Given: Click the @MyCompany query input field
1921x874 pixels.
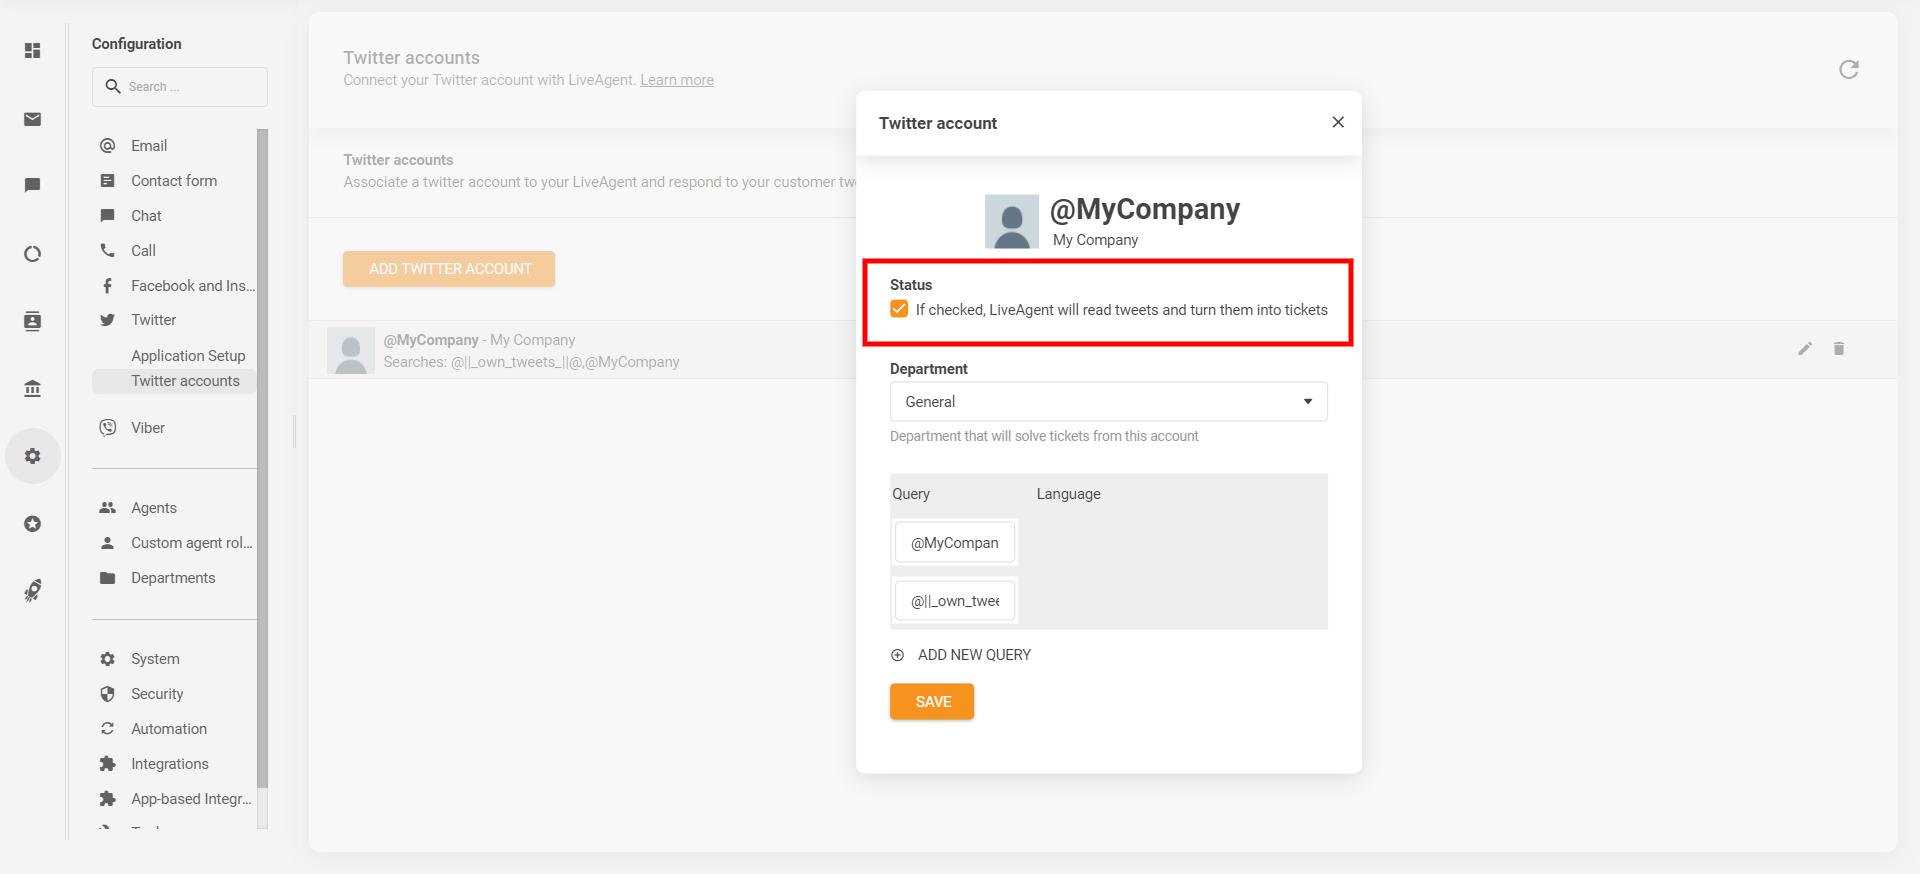Looking at the screenshot, I should click(954, 543).
